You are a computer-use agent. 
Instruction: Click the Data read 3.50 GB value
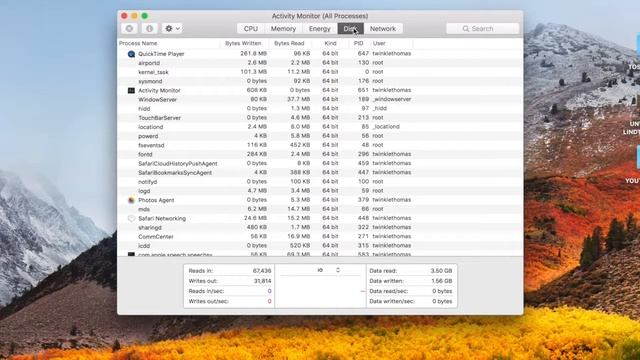coord(441,271)
